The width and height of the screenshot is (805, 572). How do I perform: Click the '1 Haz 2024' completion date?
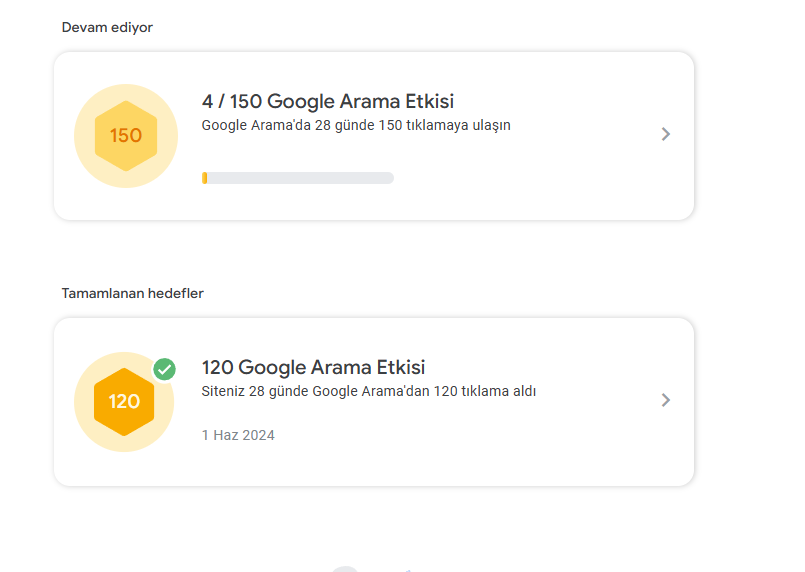[238, 435]
